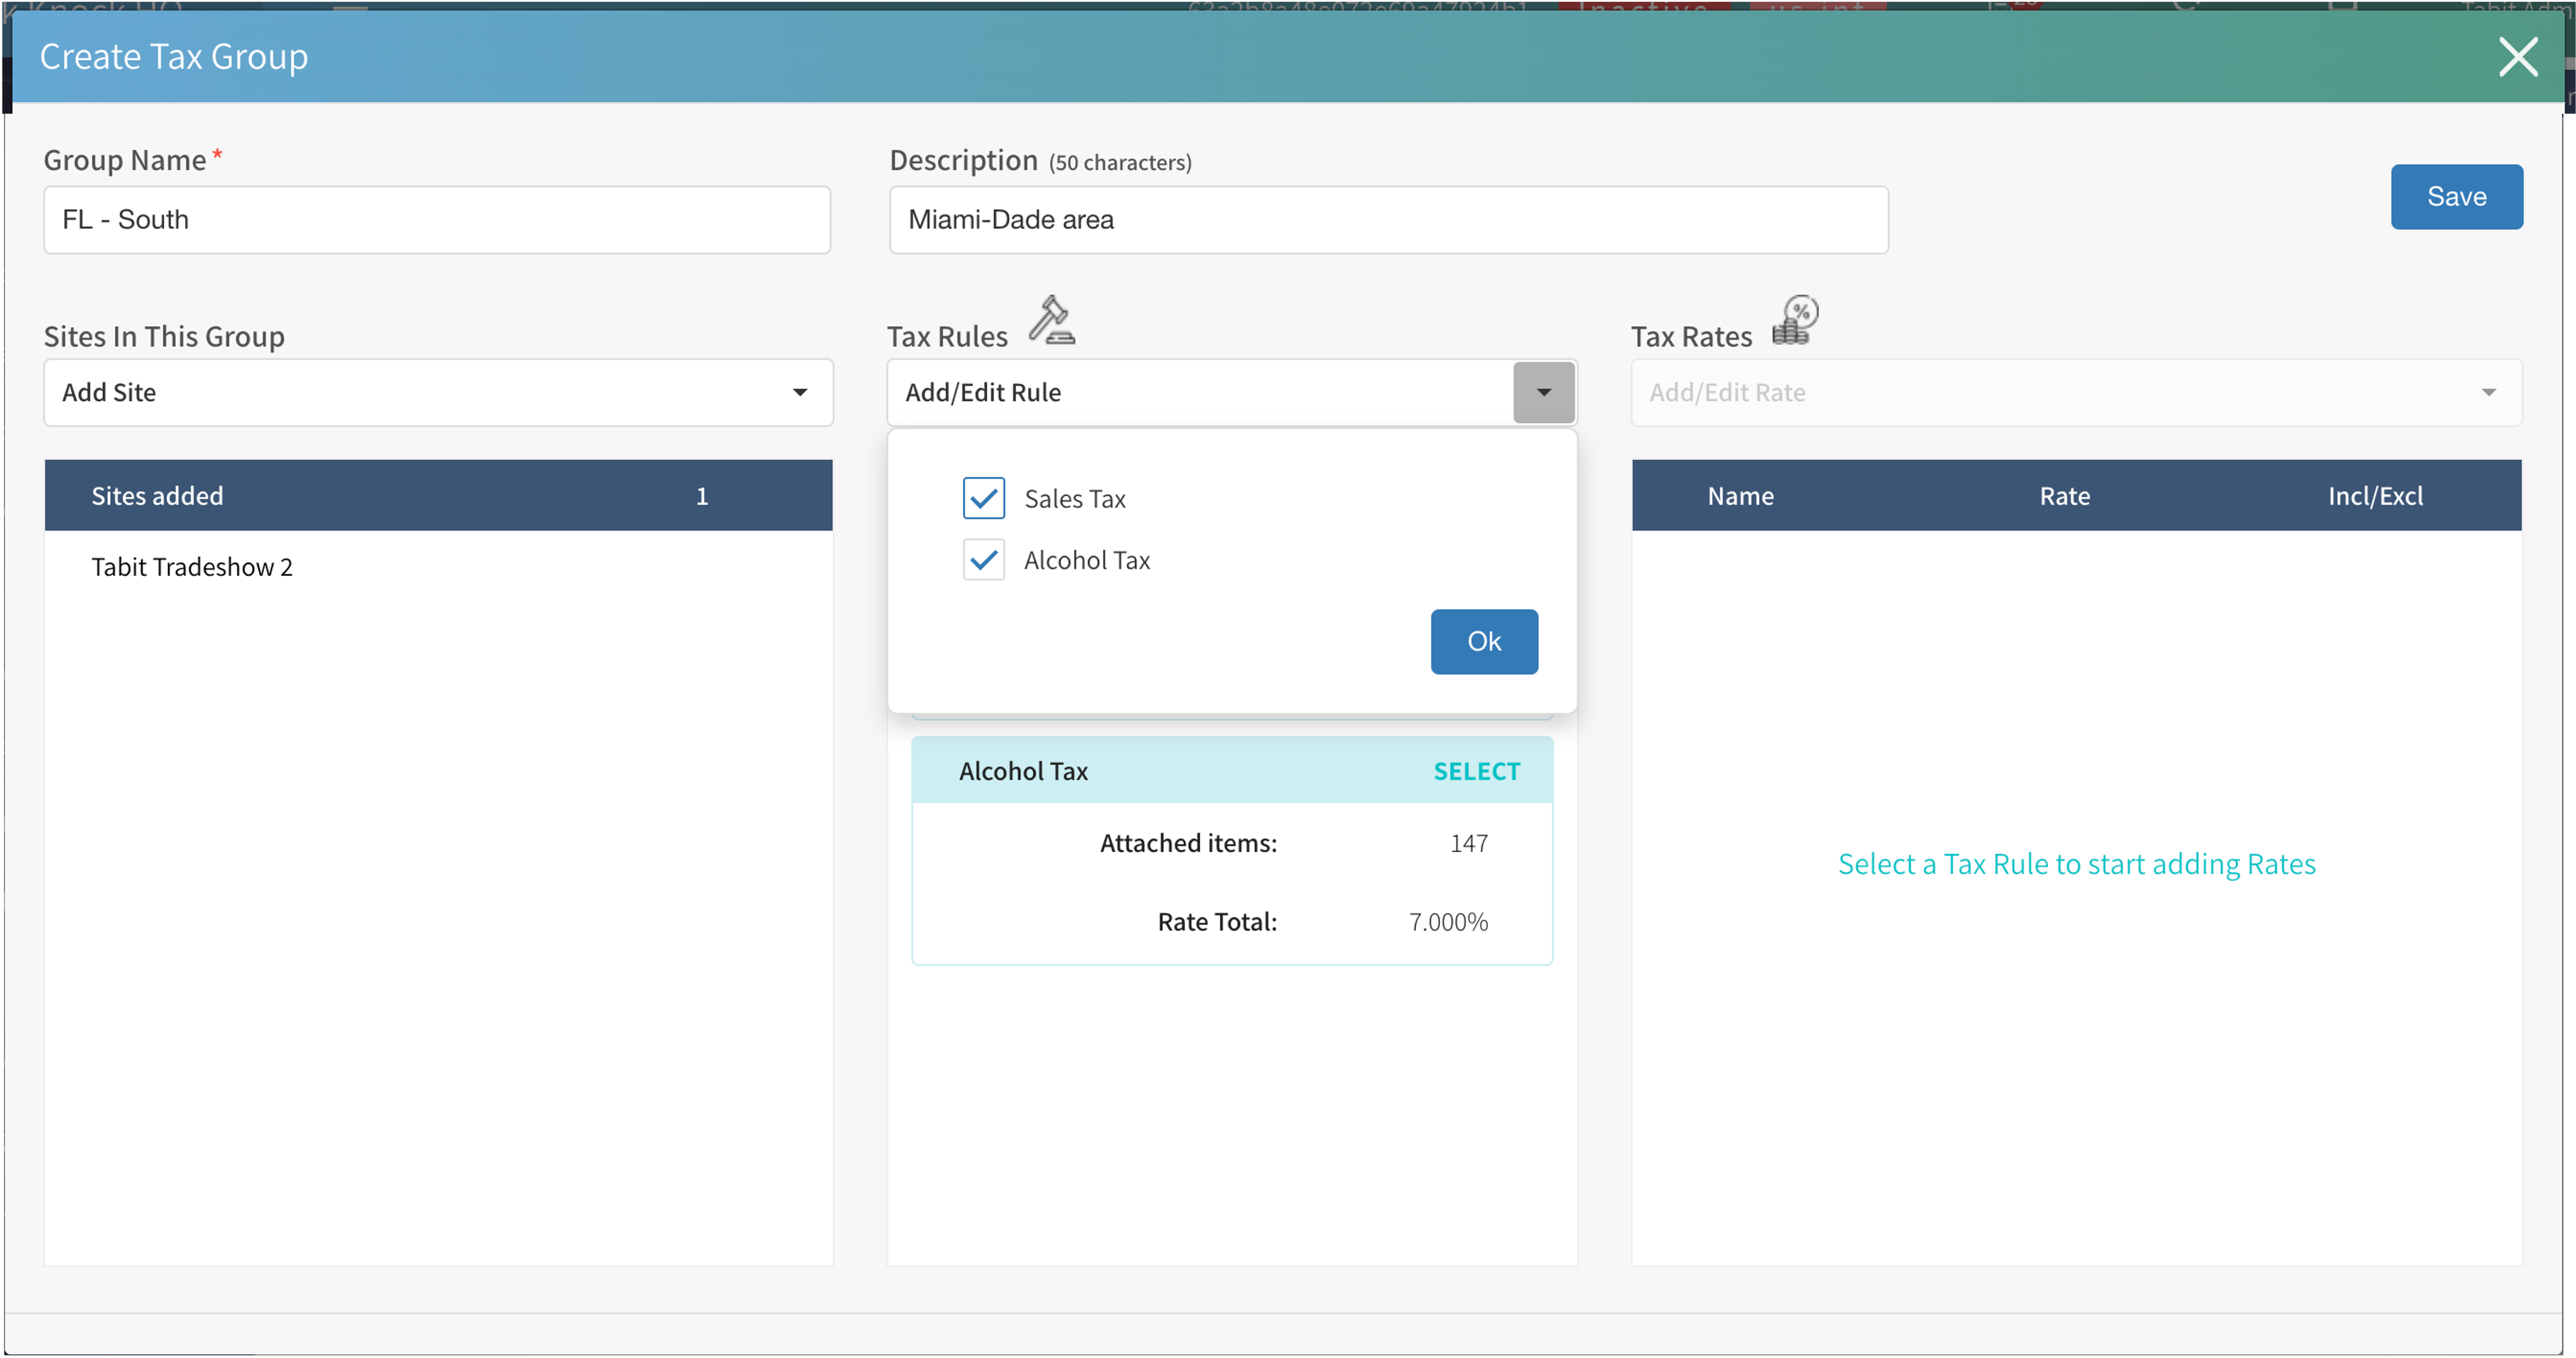
Task: Click the Rate column header
Action: 2064,496
